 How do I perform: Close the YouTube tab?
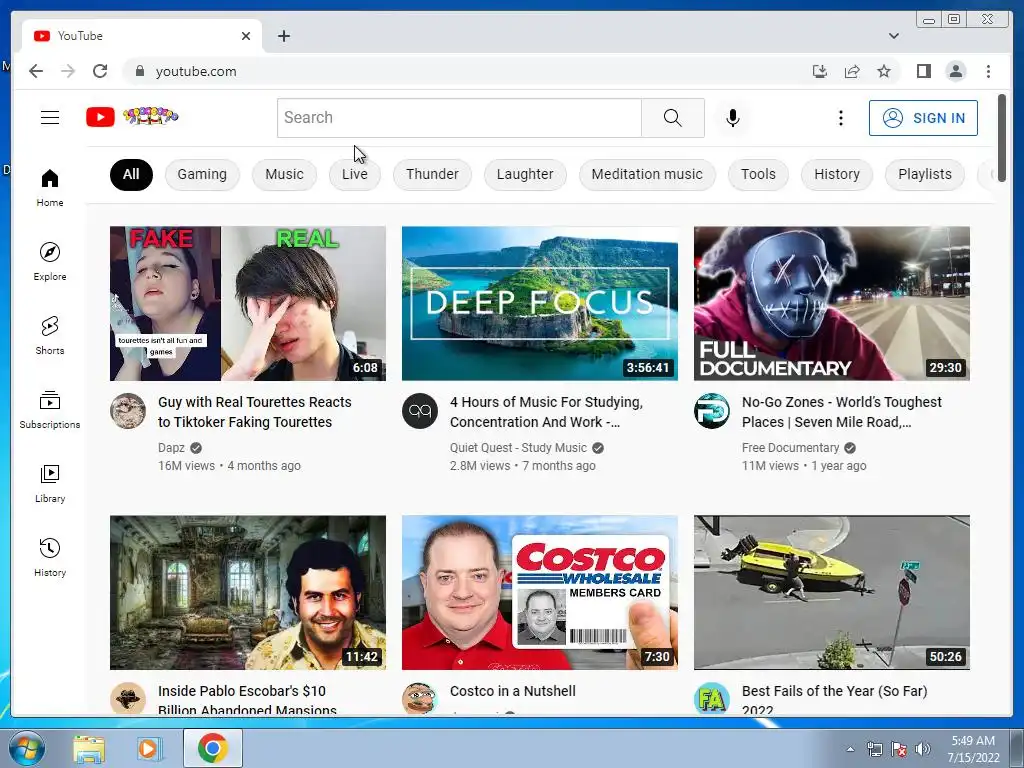246,36
